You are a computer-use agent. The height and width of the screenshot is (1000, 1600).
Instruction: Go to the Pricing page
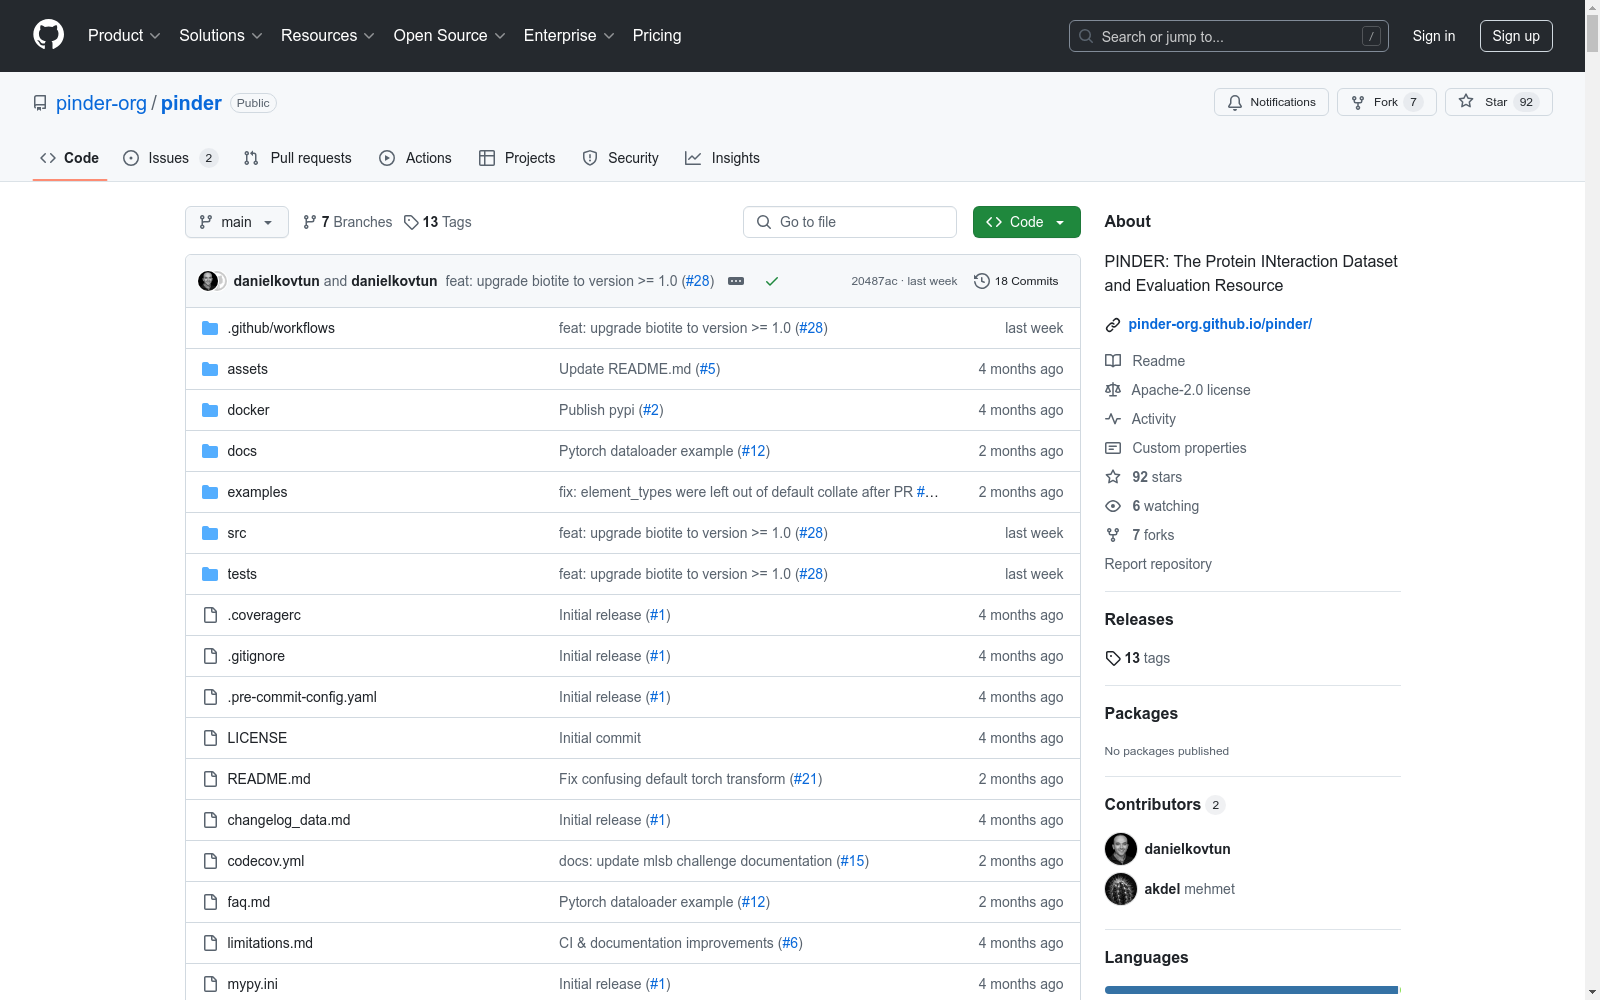click(657, 35)
